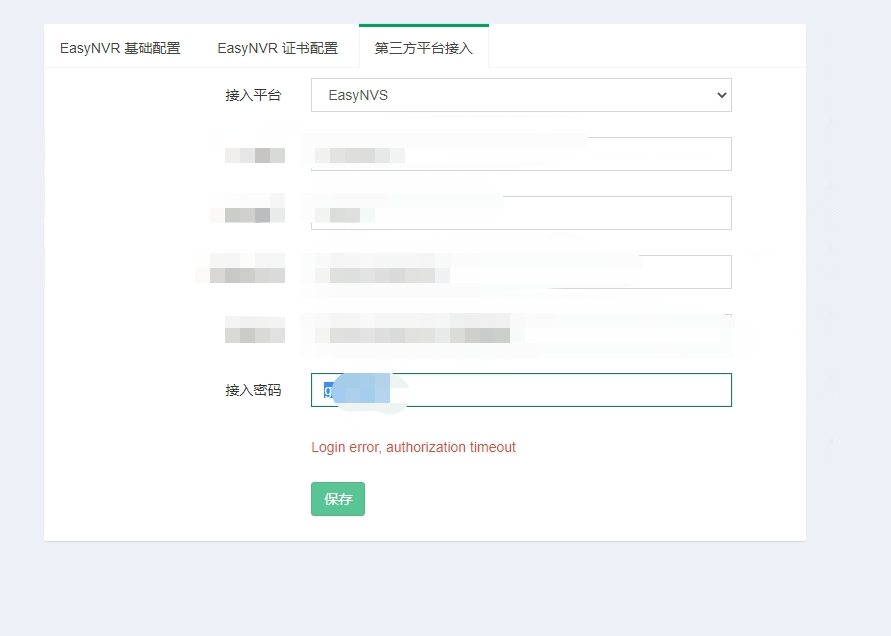Click the 接入密码 input field
Screen dimensions: 891x636
click(521, 390)
